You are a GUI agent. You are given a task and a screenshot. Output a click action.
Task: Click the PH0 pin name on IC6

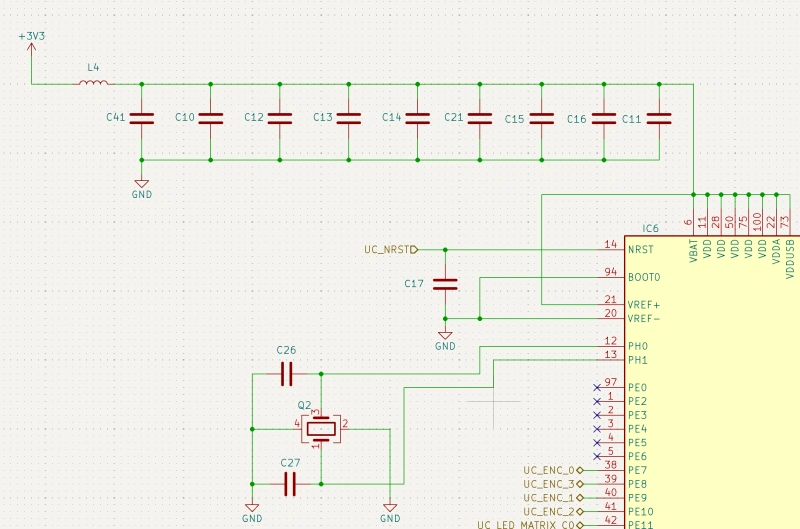pos(638,345)
